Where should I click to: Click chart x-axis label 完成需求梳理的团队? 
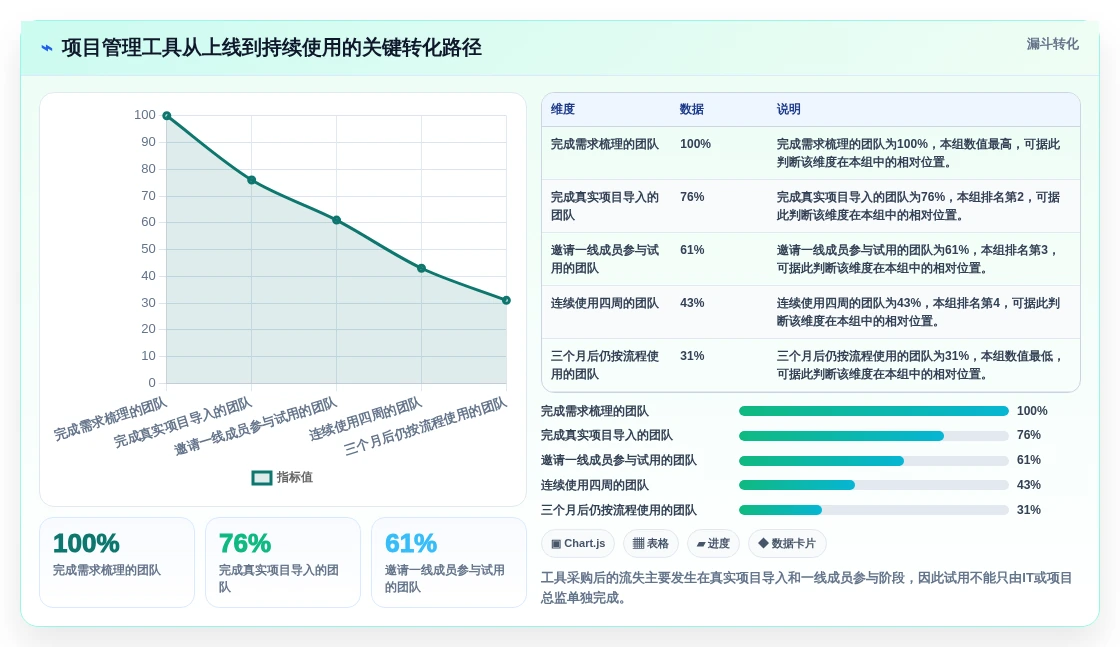point(110,418)
